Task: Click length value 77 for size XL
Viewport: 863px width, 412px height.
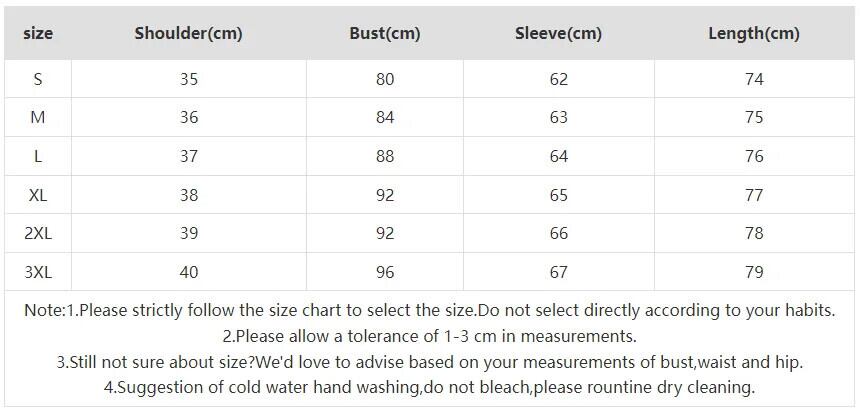Action: point(754,195)
